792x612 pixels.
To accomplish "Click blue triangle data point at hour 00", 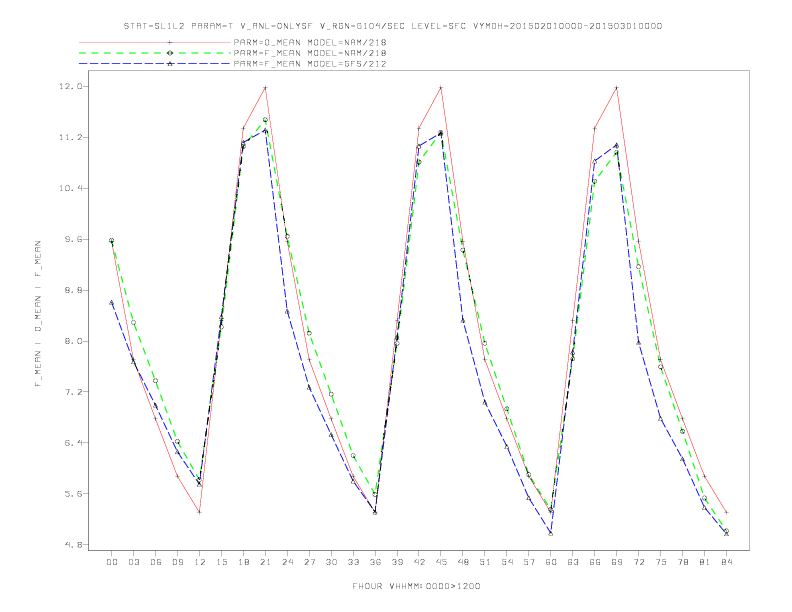I will [112, 302].
